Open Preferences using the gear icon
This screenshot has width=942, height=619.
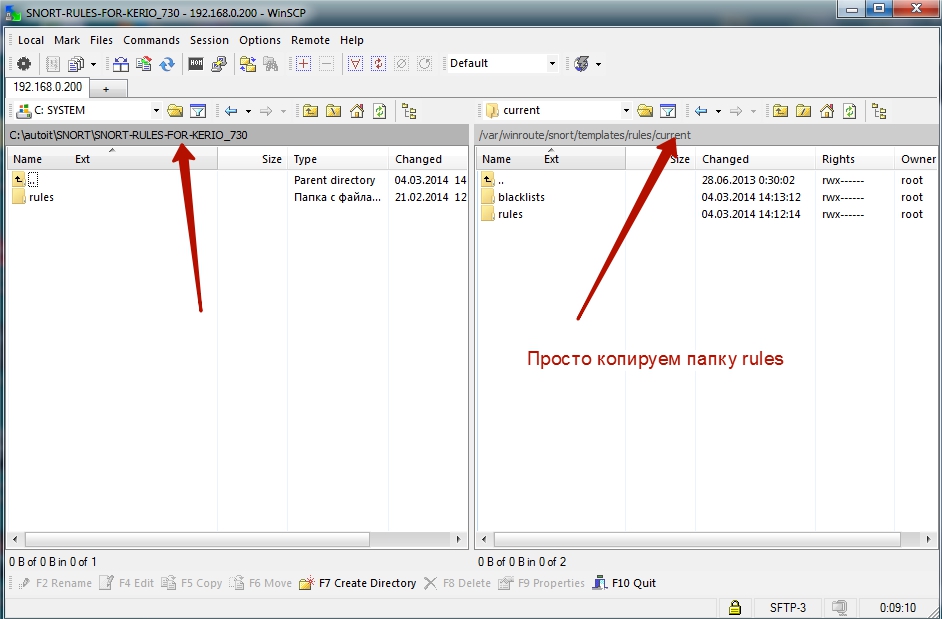click(23, 63)
